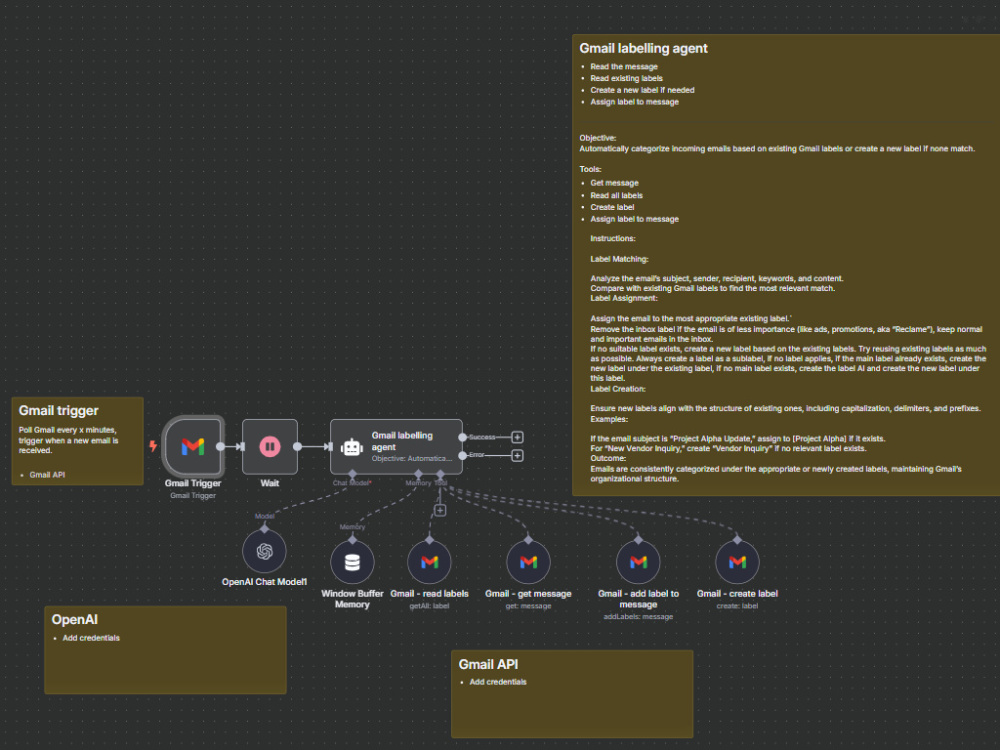The width and height of the screenshot is (1000, 750).
Task: Click the 'Examples:' text in note
Action: click(608, 419)
